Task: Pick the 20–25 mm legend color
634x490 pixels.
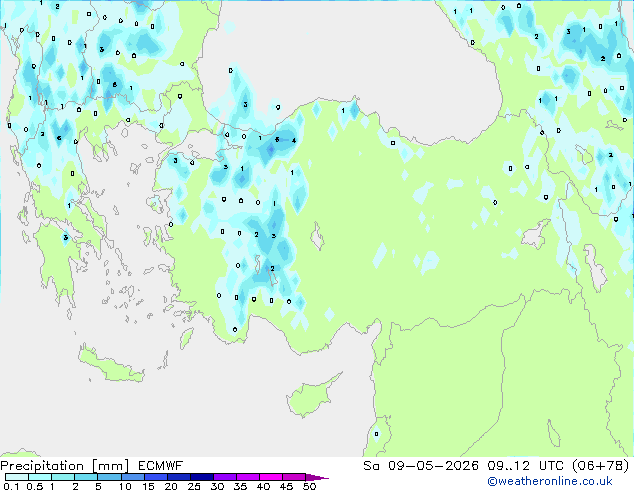Action: coord(178,477)
